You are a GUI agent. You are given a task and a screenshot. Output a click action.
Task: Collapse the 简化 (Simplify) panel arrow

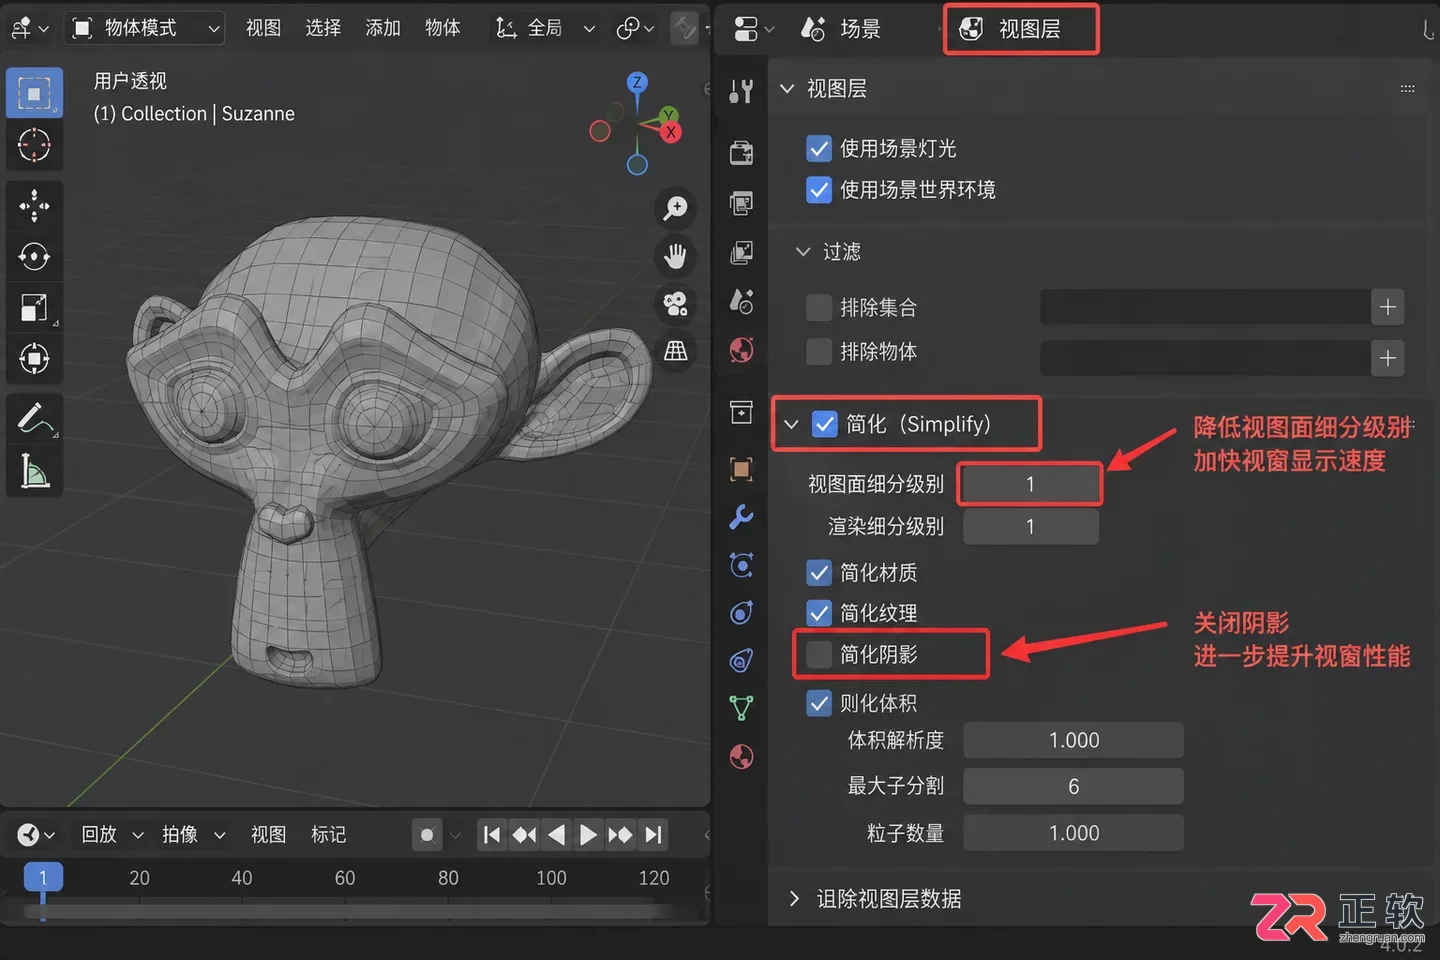pos(791,425)
